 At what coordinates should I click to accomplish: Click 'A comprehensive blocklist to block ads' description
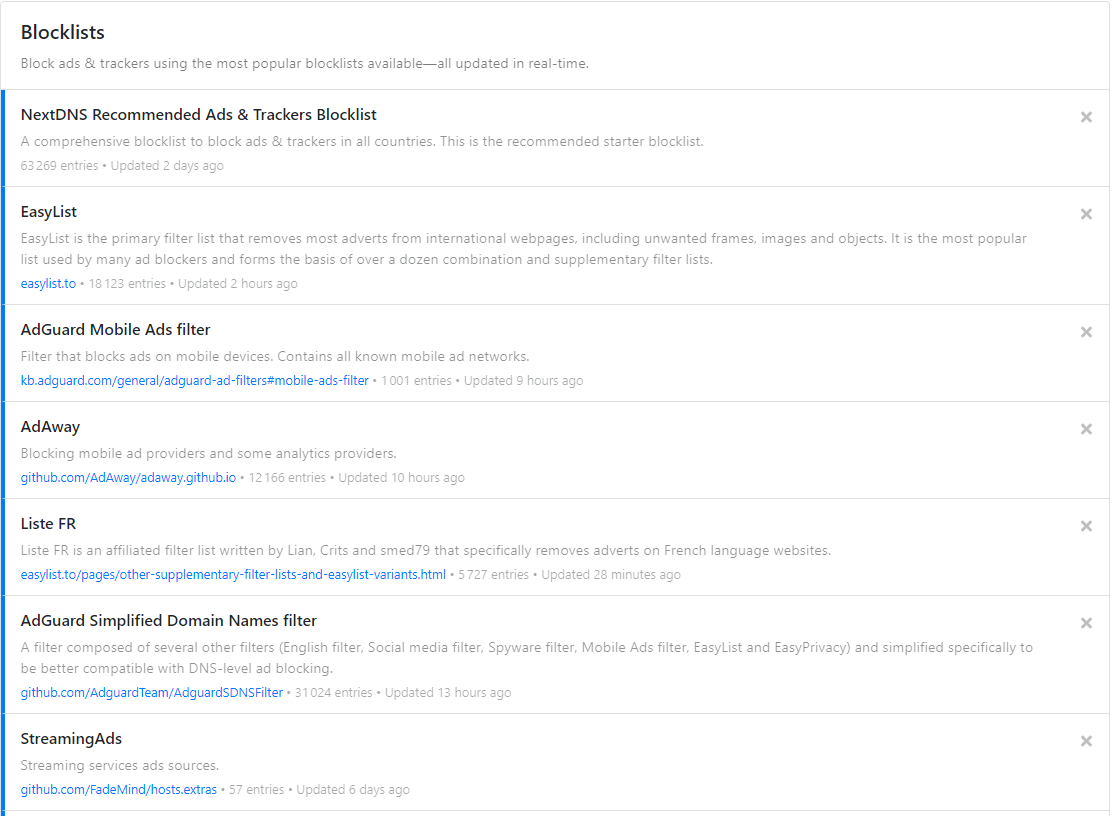[362, 142]
